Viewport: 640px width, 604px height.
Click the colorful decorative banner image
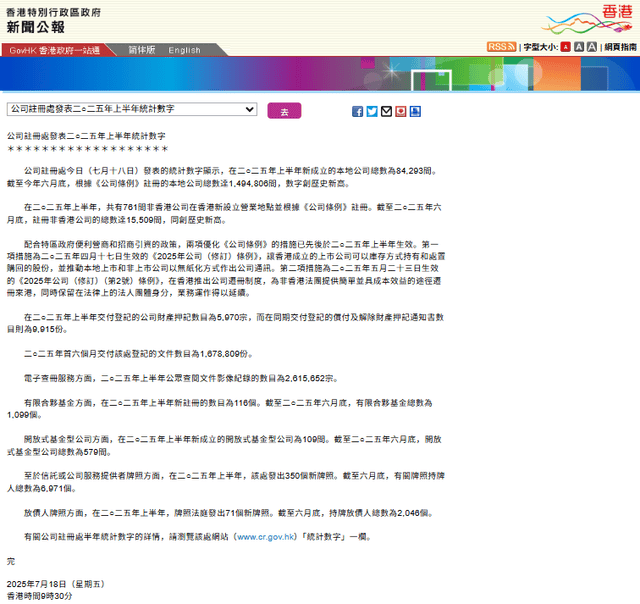coord(320,74)
